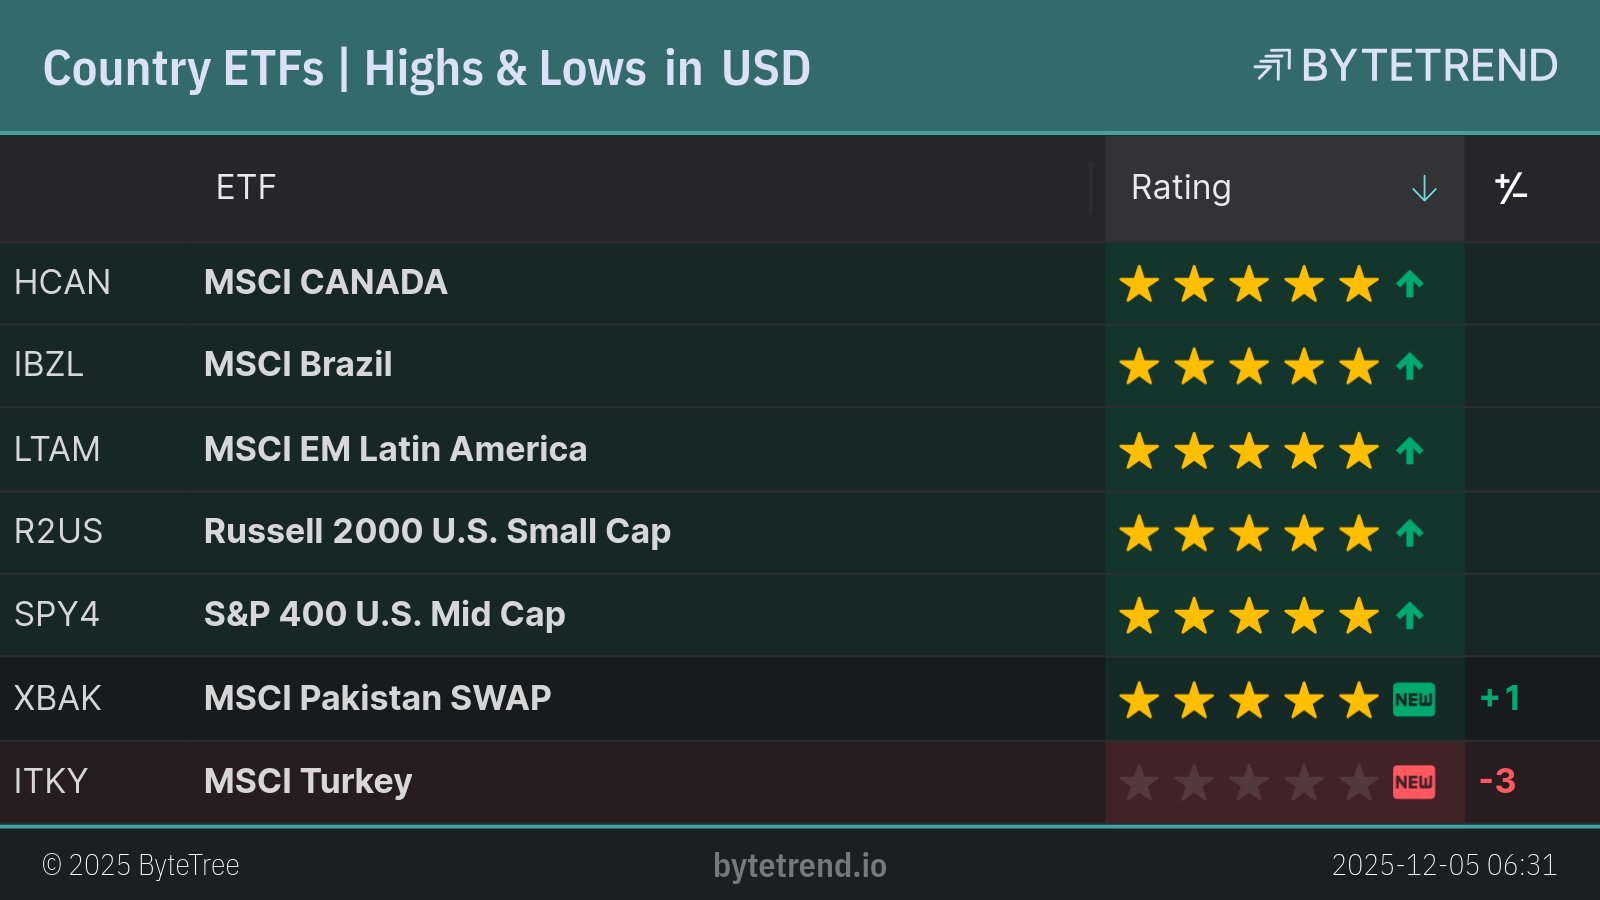Click the green NEW badge for MSCI Pakistan
This screenshot has height=900, width=1600.
pyautogui.click(x=1414, y=700)
